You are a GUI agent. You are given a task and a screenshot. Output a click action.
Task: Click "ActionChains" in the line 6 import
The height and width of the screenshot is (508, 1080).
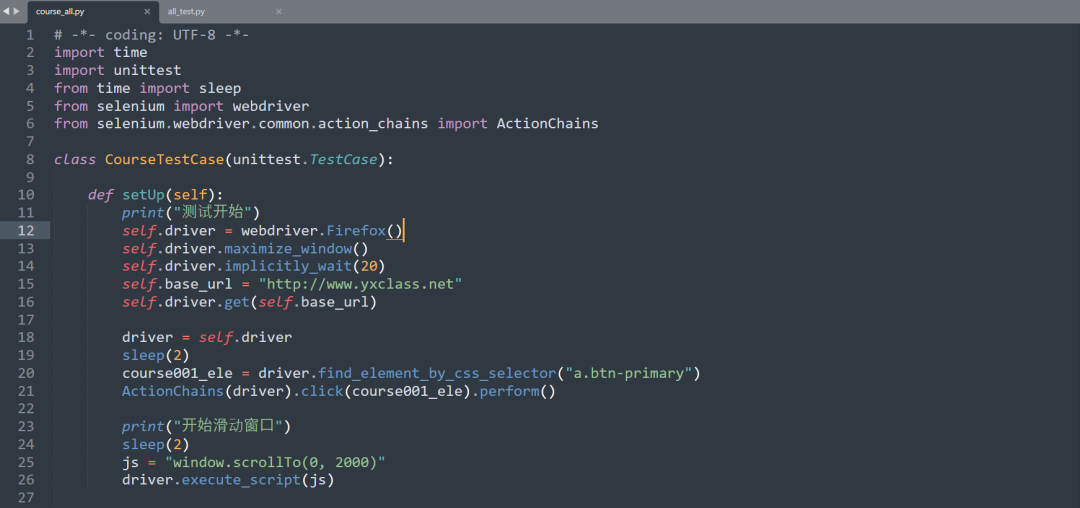[x=548, y=124]
